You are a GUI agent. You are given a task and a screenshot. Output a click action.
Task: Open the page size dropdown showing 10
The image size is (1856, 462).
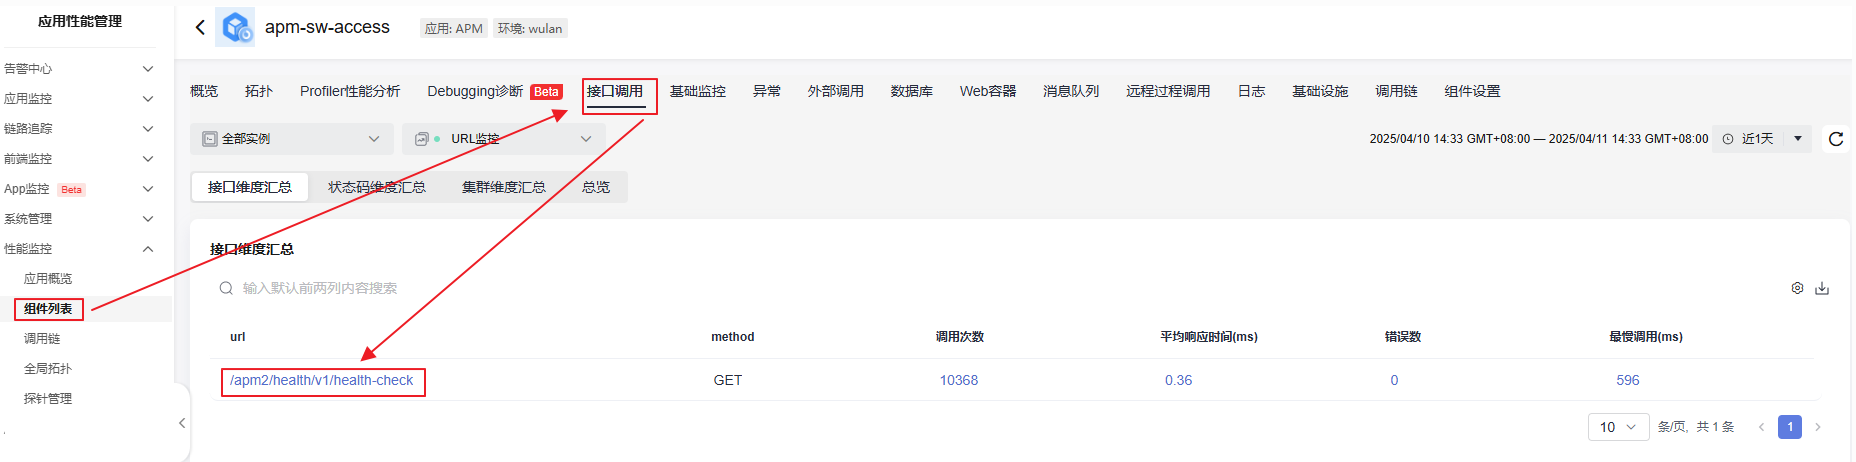(x=1618, y=427)
